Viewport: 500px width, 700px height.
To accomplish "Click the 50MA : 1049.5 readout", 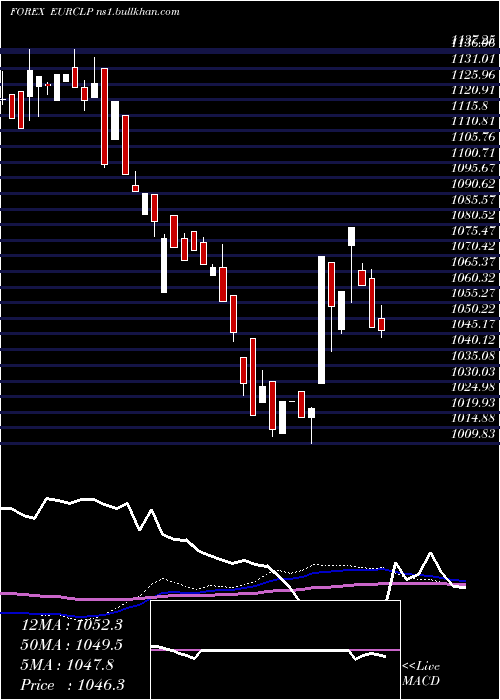I will 72,645.
